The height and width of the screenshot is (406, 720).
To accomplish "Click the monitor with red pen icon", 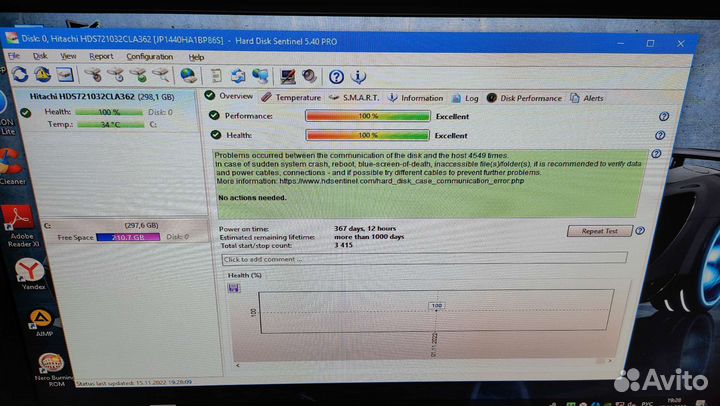I will coord(288,76).
